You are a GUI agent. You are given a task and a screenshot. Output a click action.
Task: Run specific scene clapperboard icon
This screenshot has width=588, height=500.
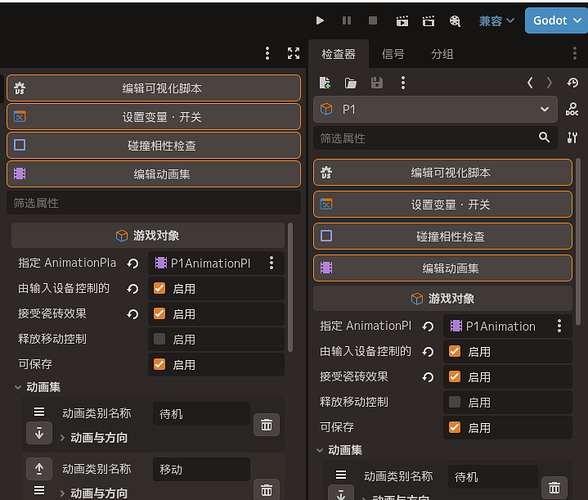[x=428, y=21]
